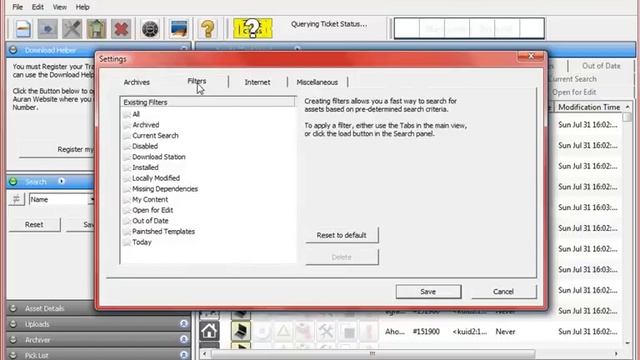Click the dark round gear toolbar icon
The image size is (640, 360).
[150, 29]
